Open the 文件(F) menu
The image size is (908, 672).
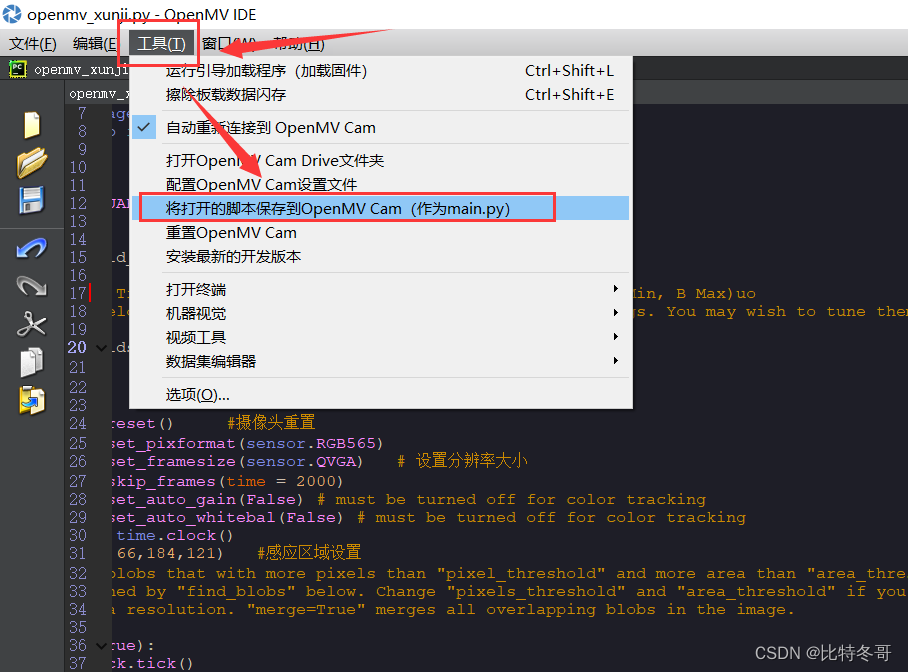point(33,43)
